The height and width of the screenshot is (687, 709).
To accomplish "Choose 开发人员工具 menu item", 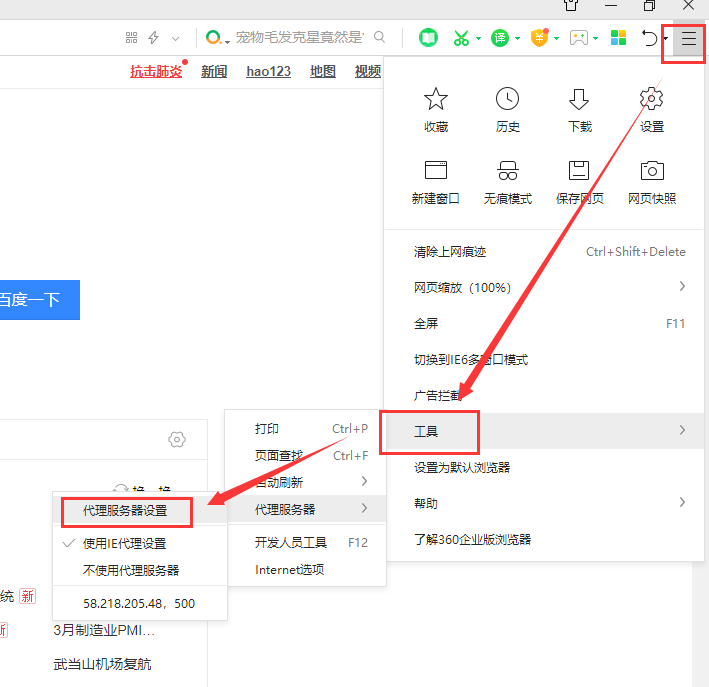I will pos(307,542).
